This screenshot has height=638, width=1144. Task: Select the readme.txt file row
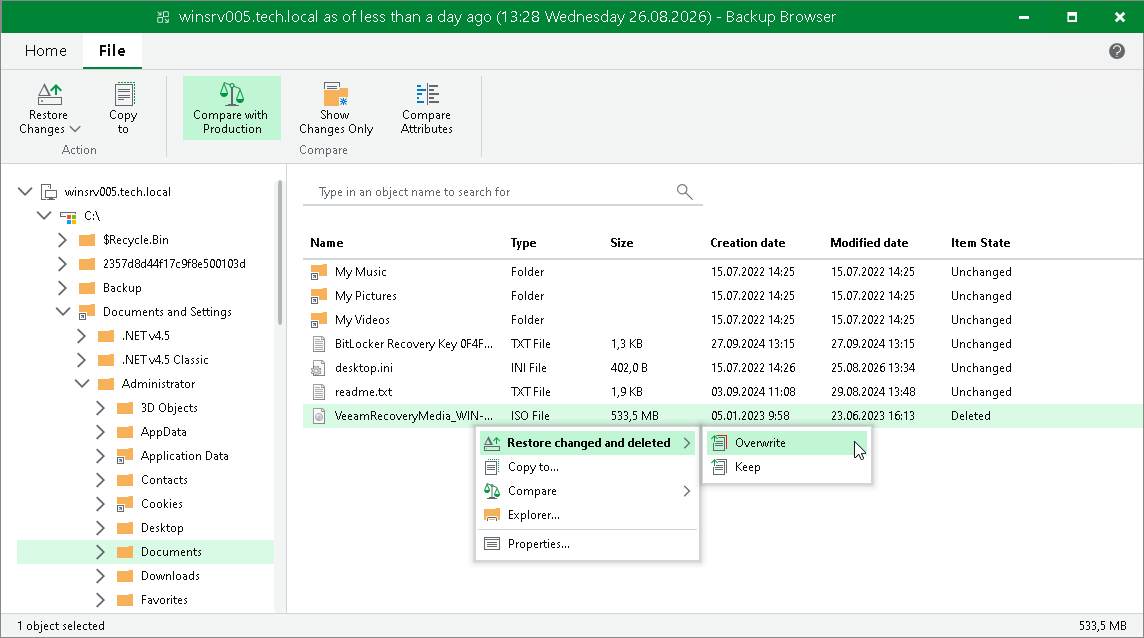tap(722, 392)
